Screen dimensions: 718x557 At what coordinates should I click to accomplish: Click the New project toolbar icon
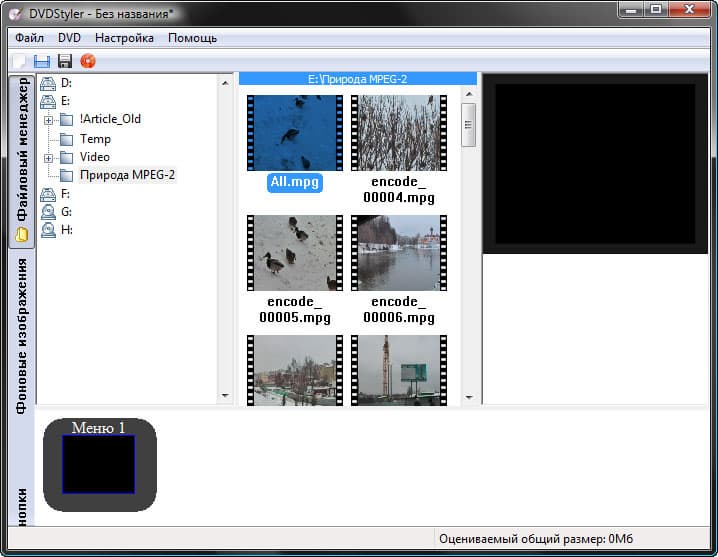click(x=19, y=61)
